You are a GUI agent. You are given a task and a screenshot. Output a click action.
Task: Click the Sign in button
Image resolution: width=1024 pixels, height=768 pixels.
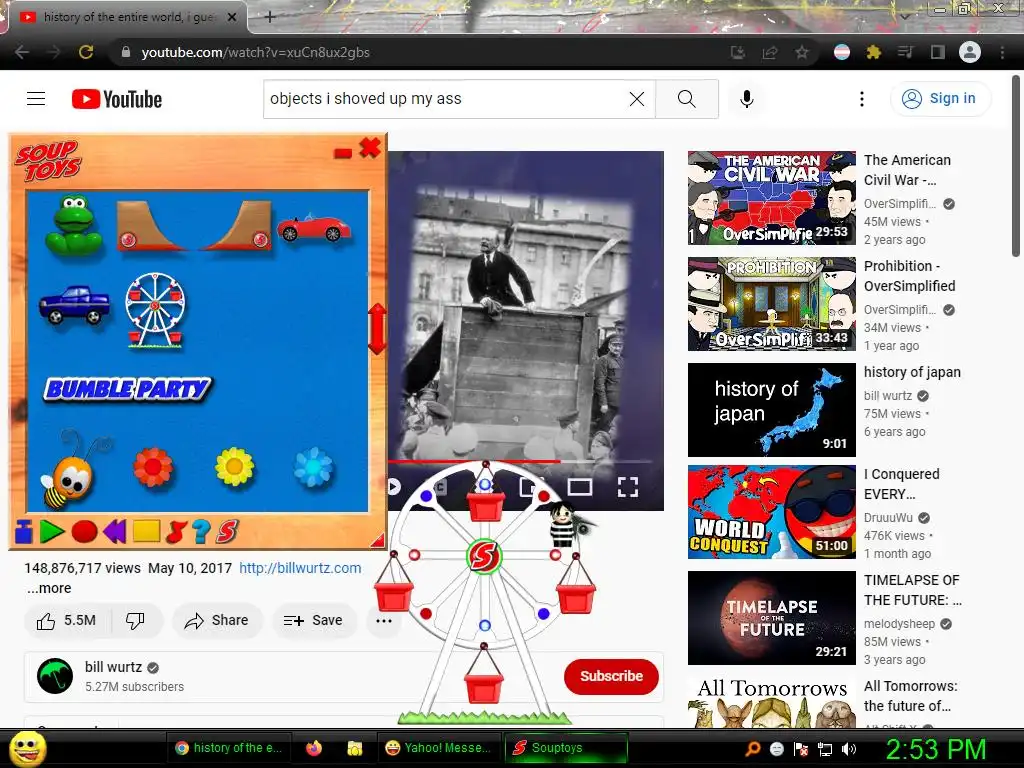coord(940,99)
